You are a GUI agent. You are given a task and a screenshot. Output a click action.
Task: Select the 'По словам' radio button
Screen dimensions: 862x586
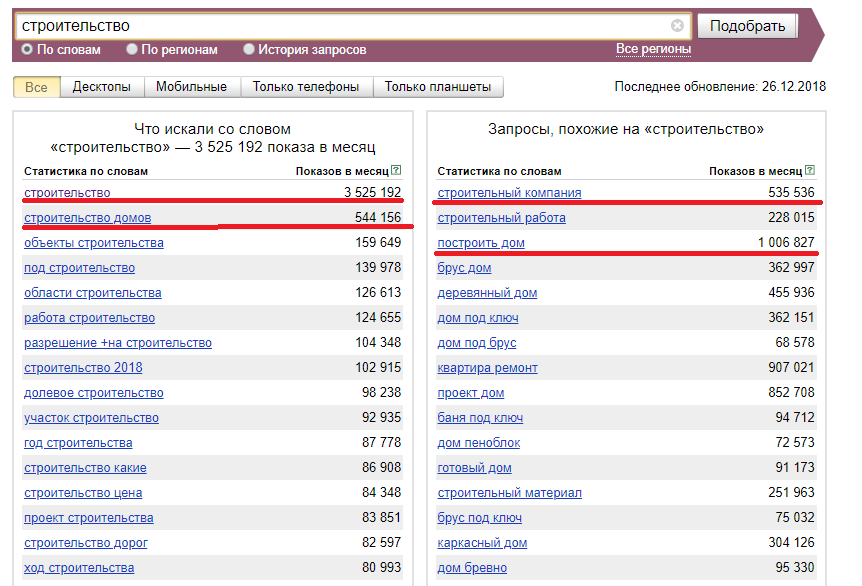28,49
